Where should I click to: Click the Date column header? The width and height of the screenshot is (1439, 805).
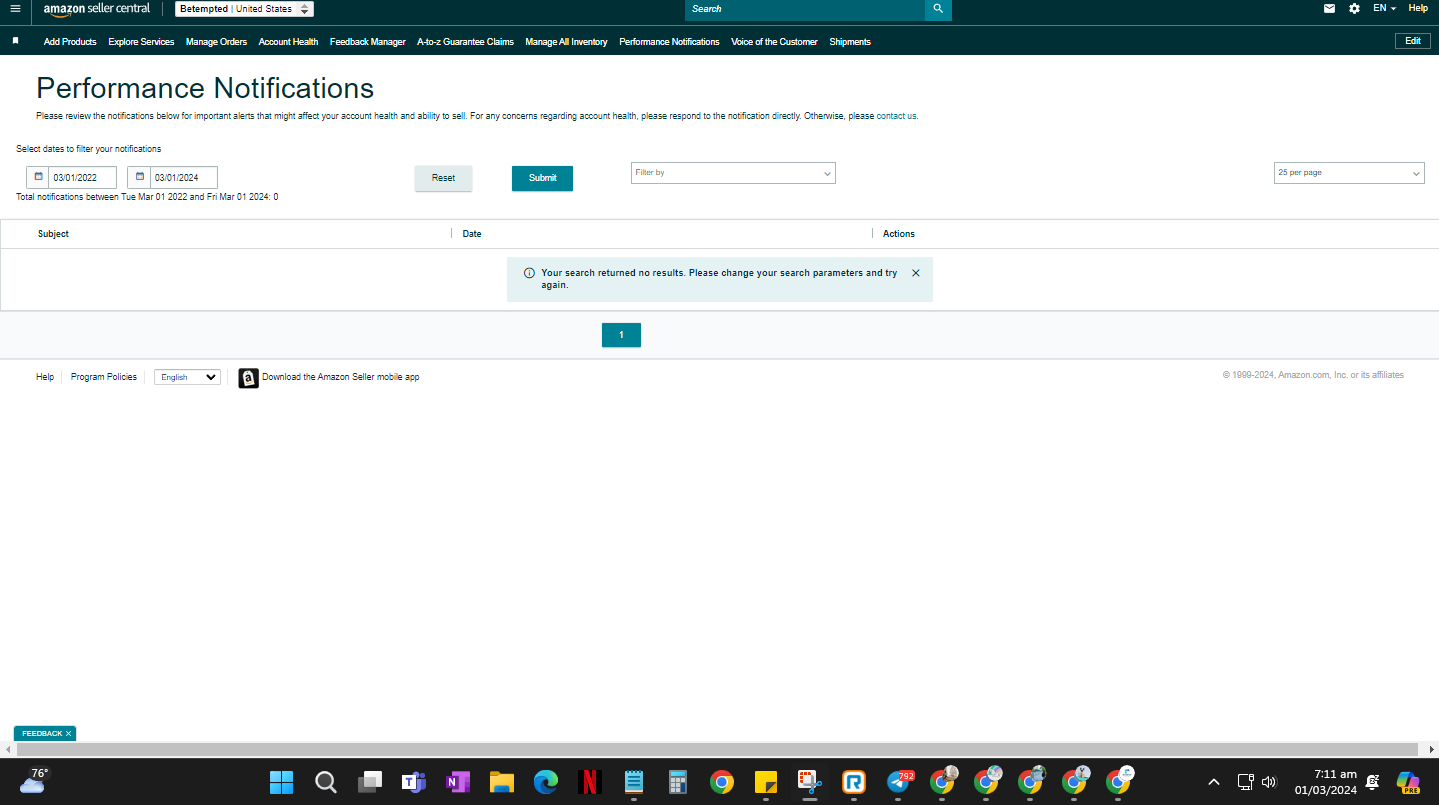pyautogui.click(x=472, y=234)
